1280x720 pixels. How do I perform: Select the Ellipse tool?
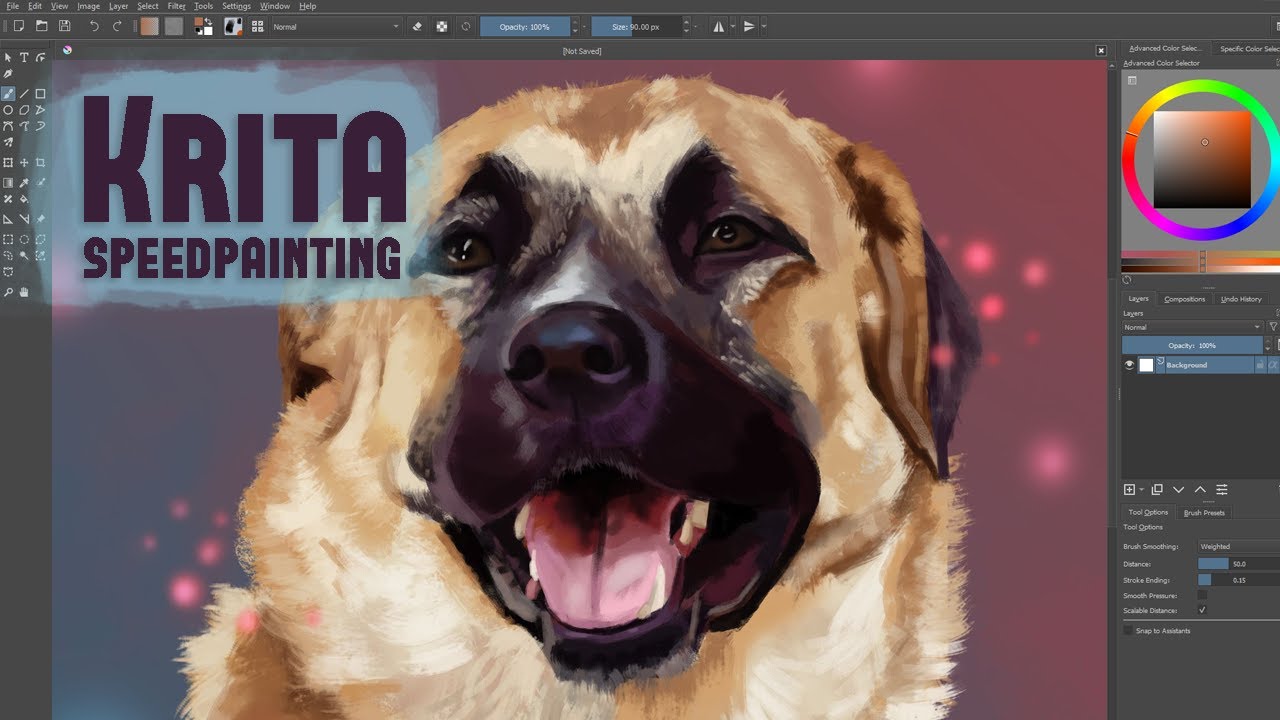click(8, 110)
